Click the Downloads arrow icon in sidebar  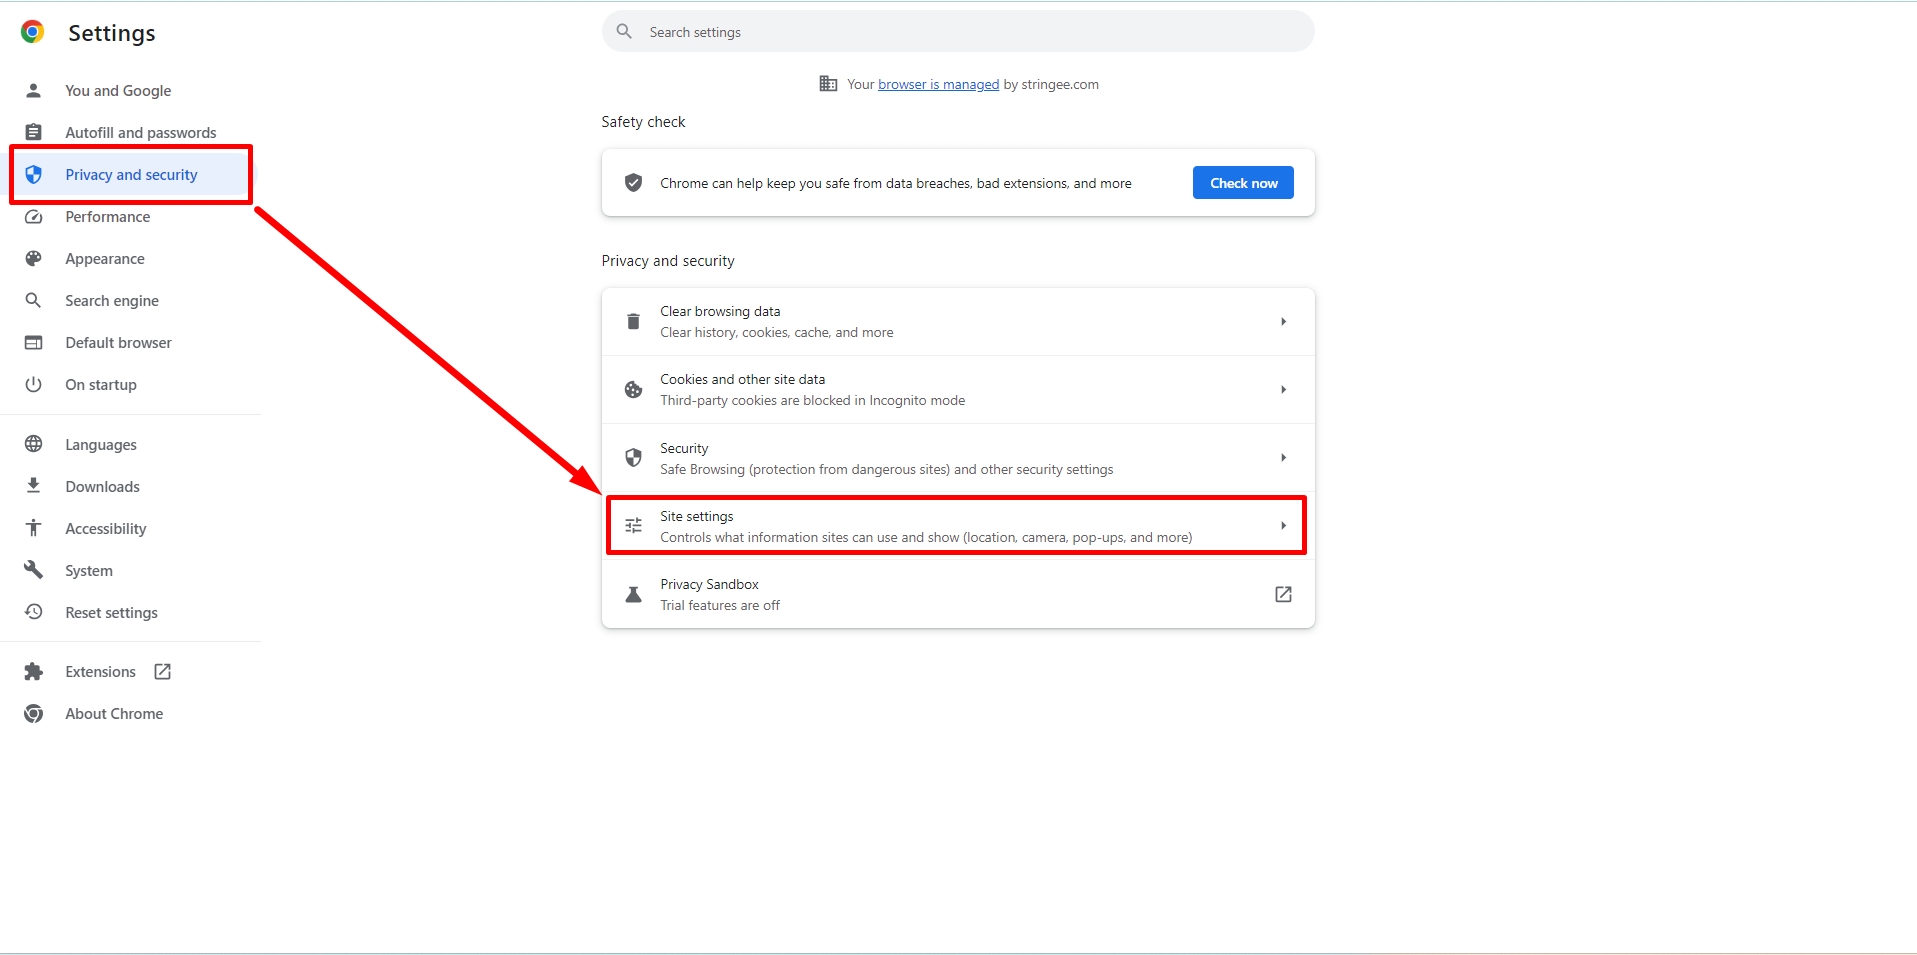point(33,486)
